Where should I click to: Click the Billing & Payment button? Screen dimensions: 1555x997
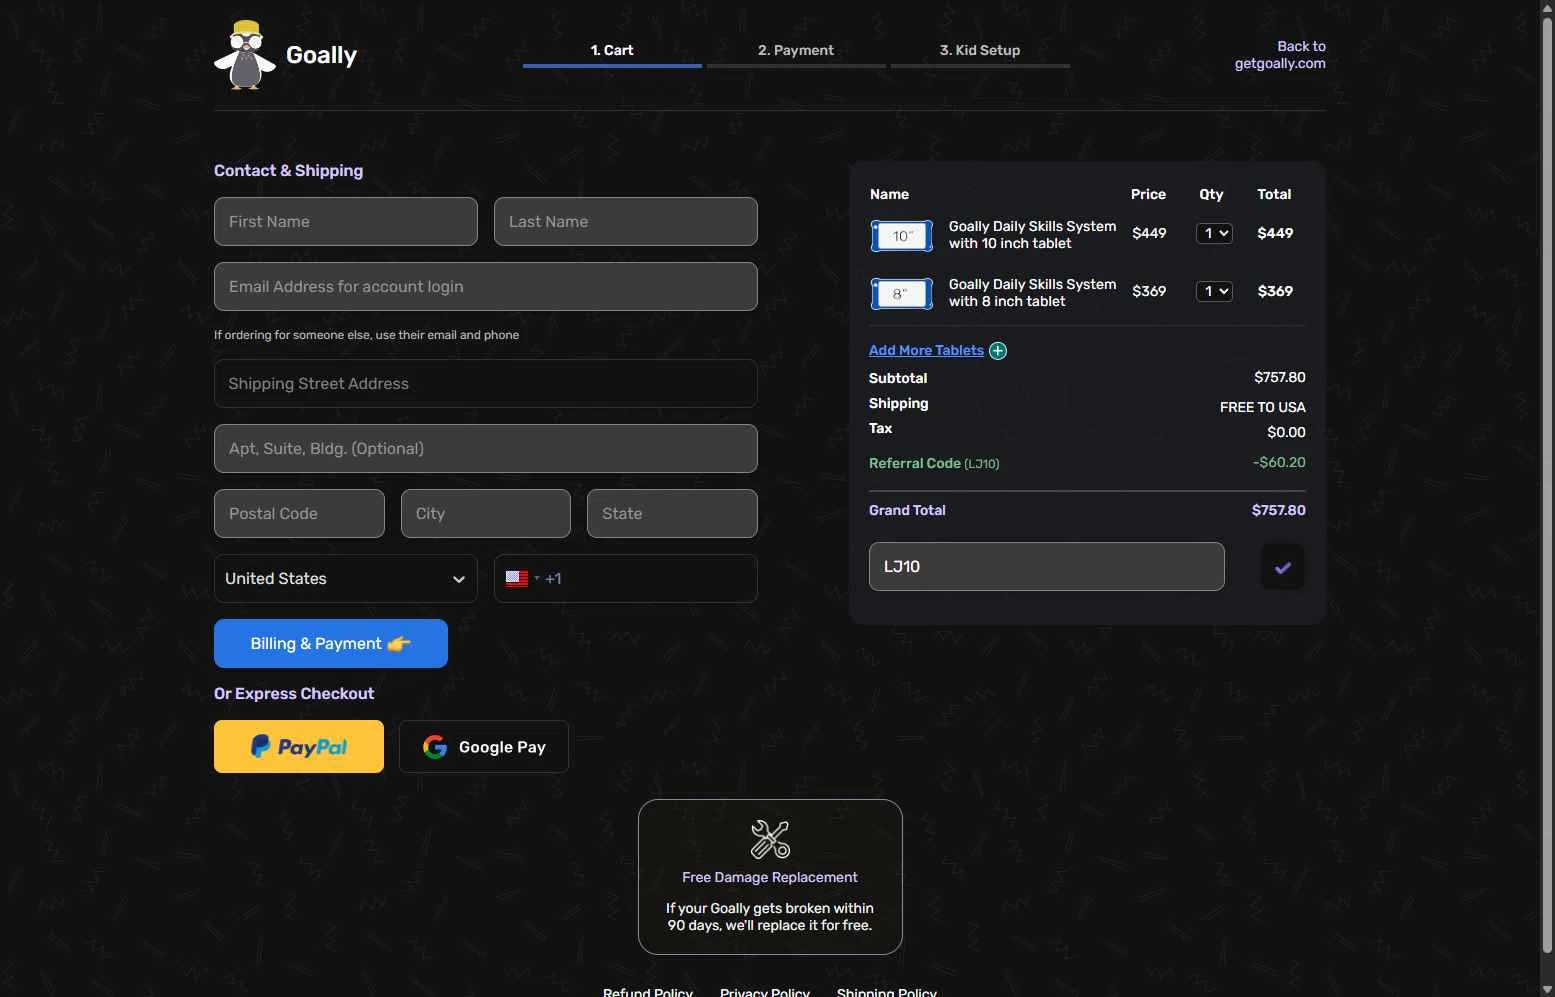point(331,644)
